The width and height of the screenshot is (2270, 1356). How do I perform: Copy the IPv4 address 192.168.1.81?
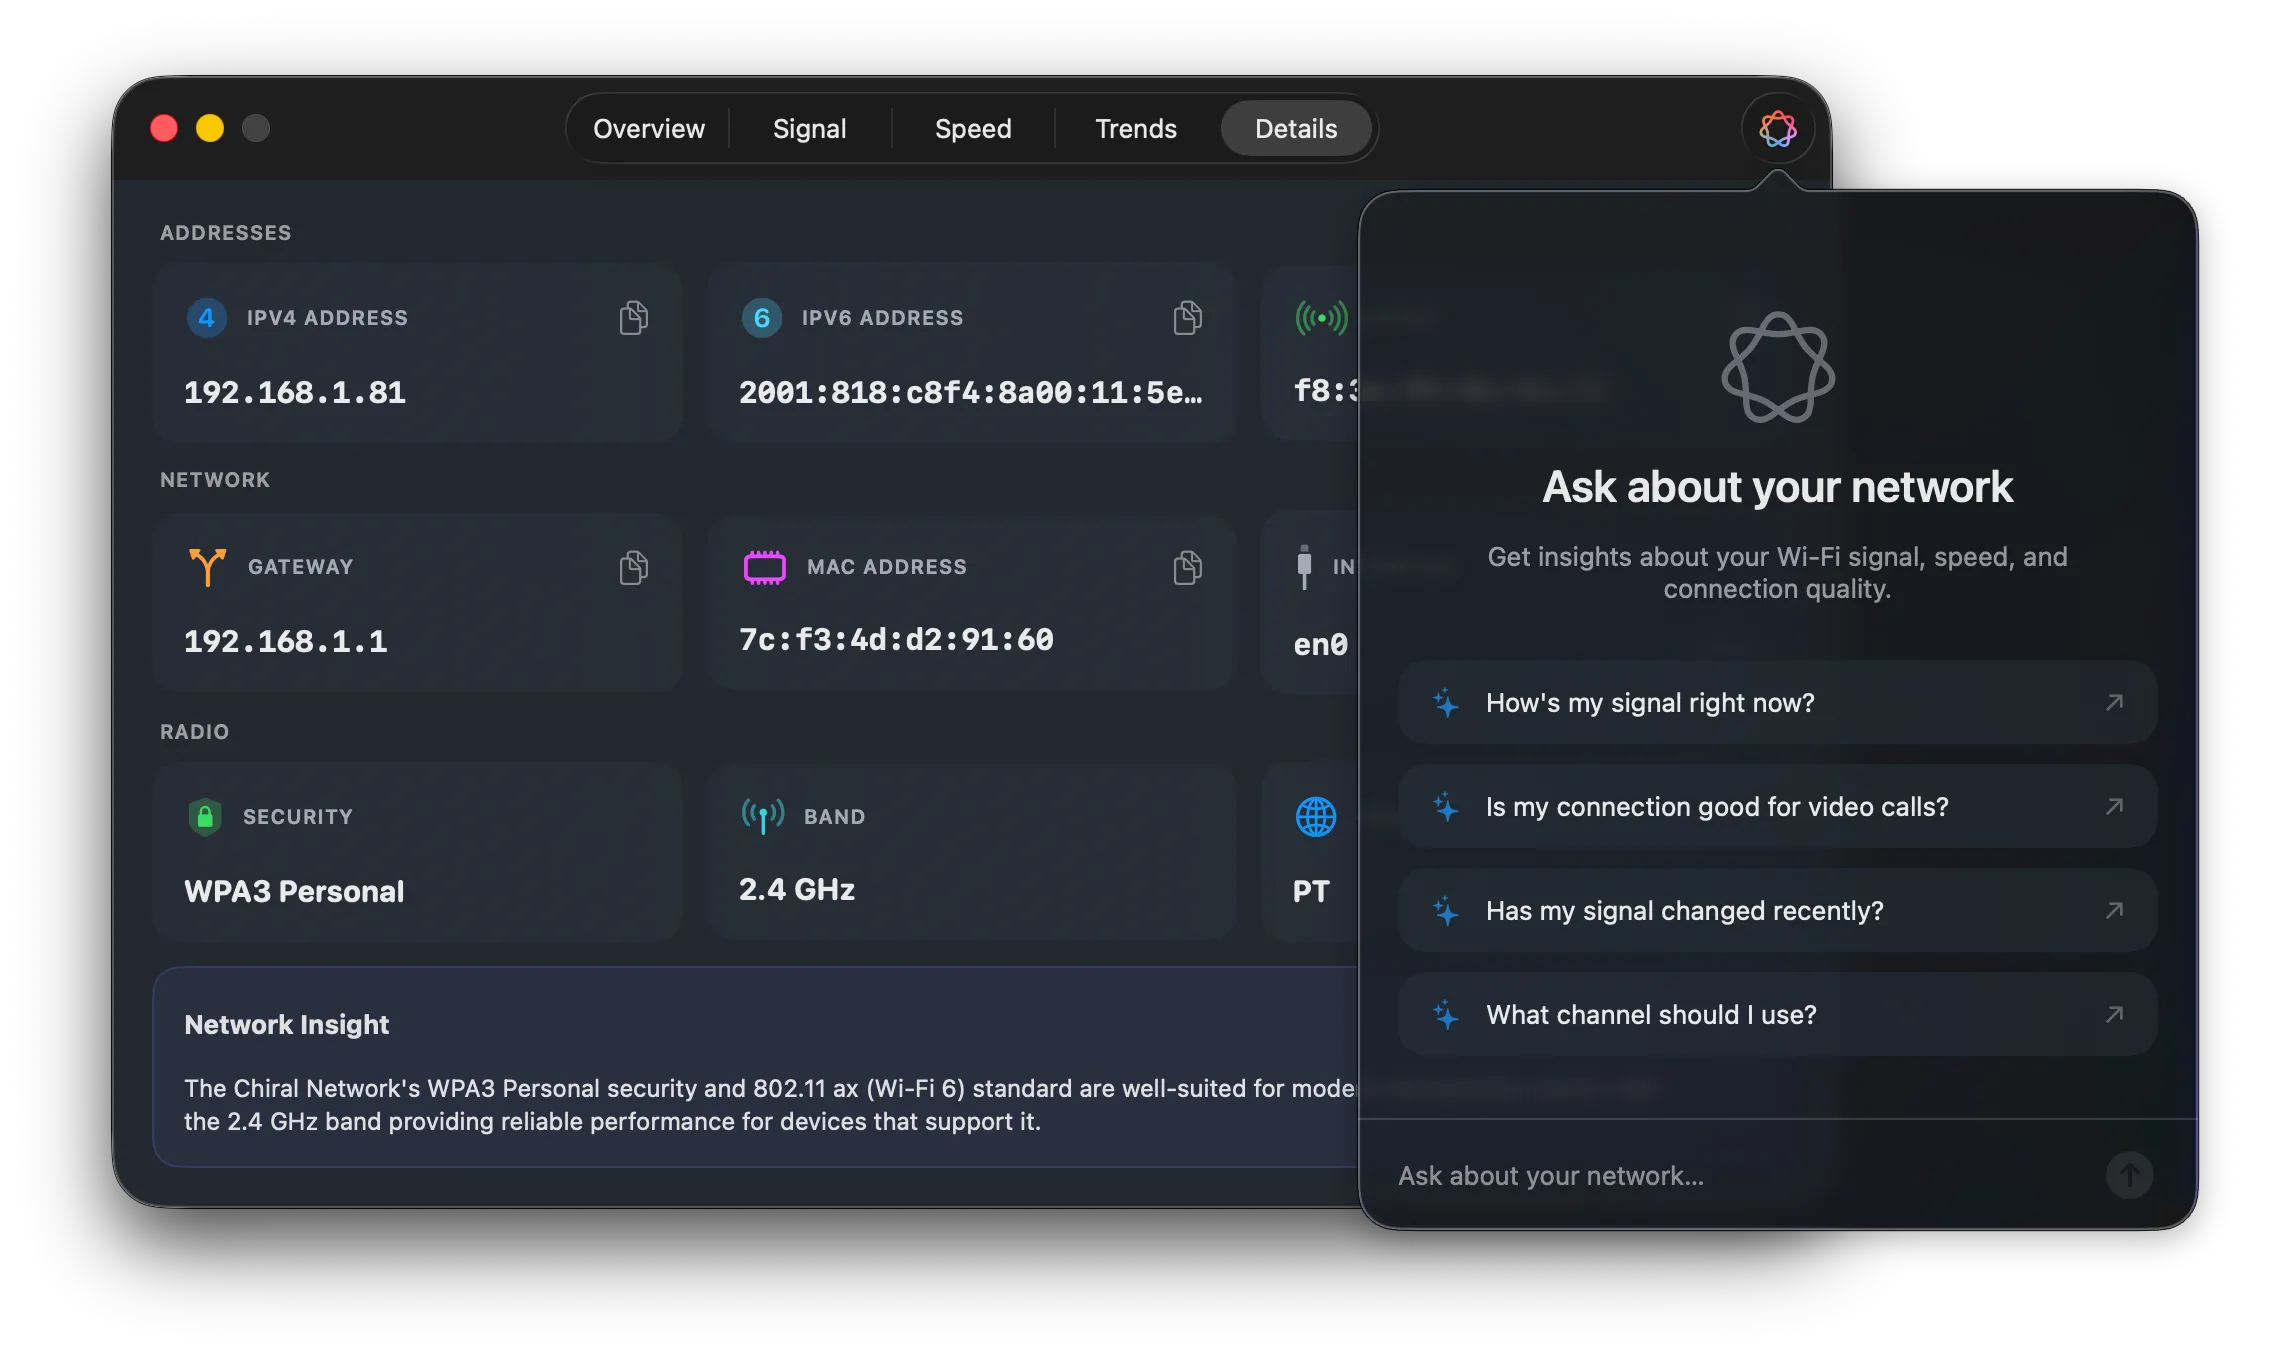pyautogui.click(x=632, y=317)
